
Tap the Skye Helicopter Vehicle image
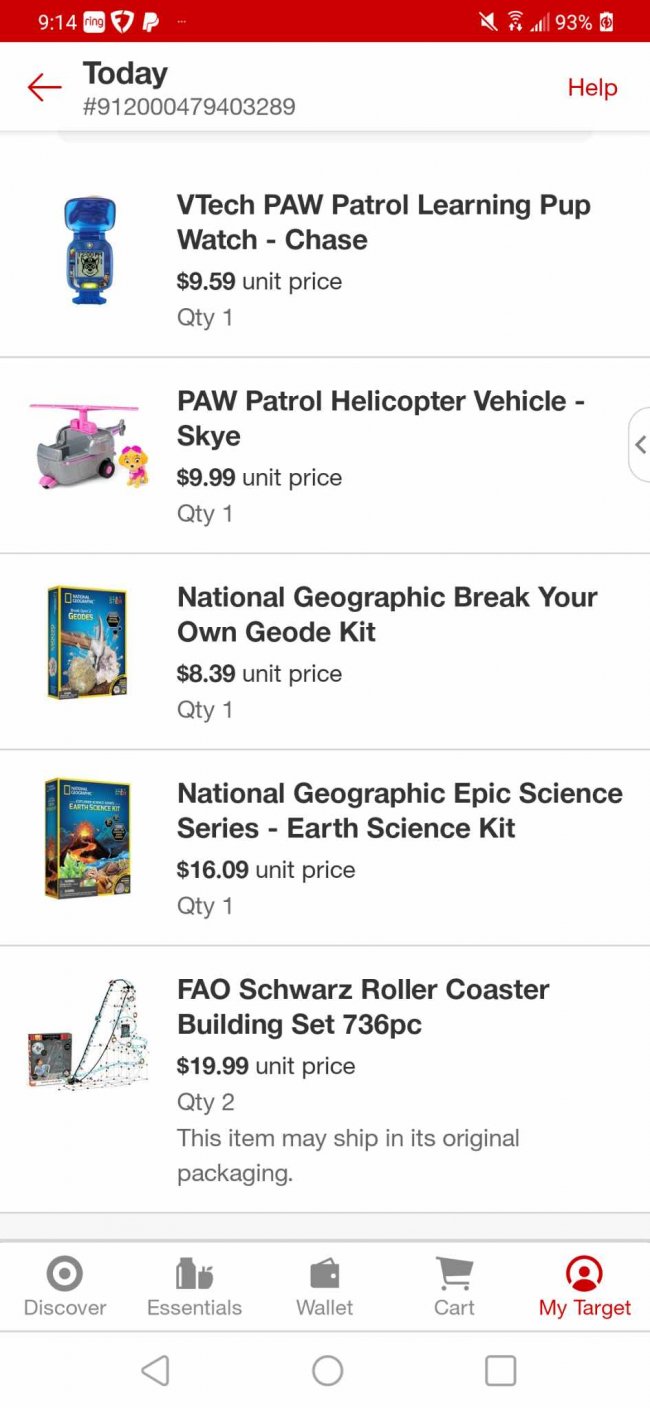tap(89, 446)
